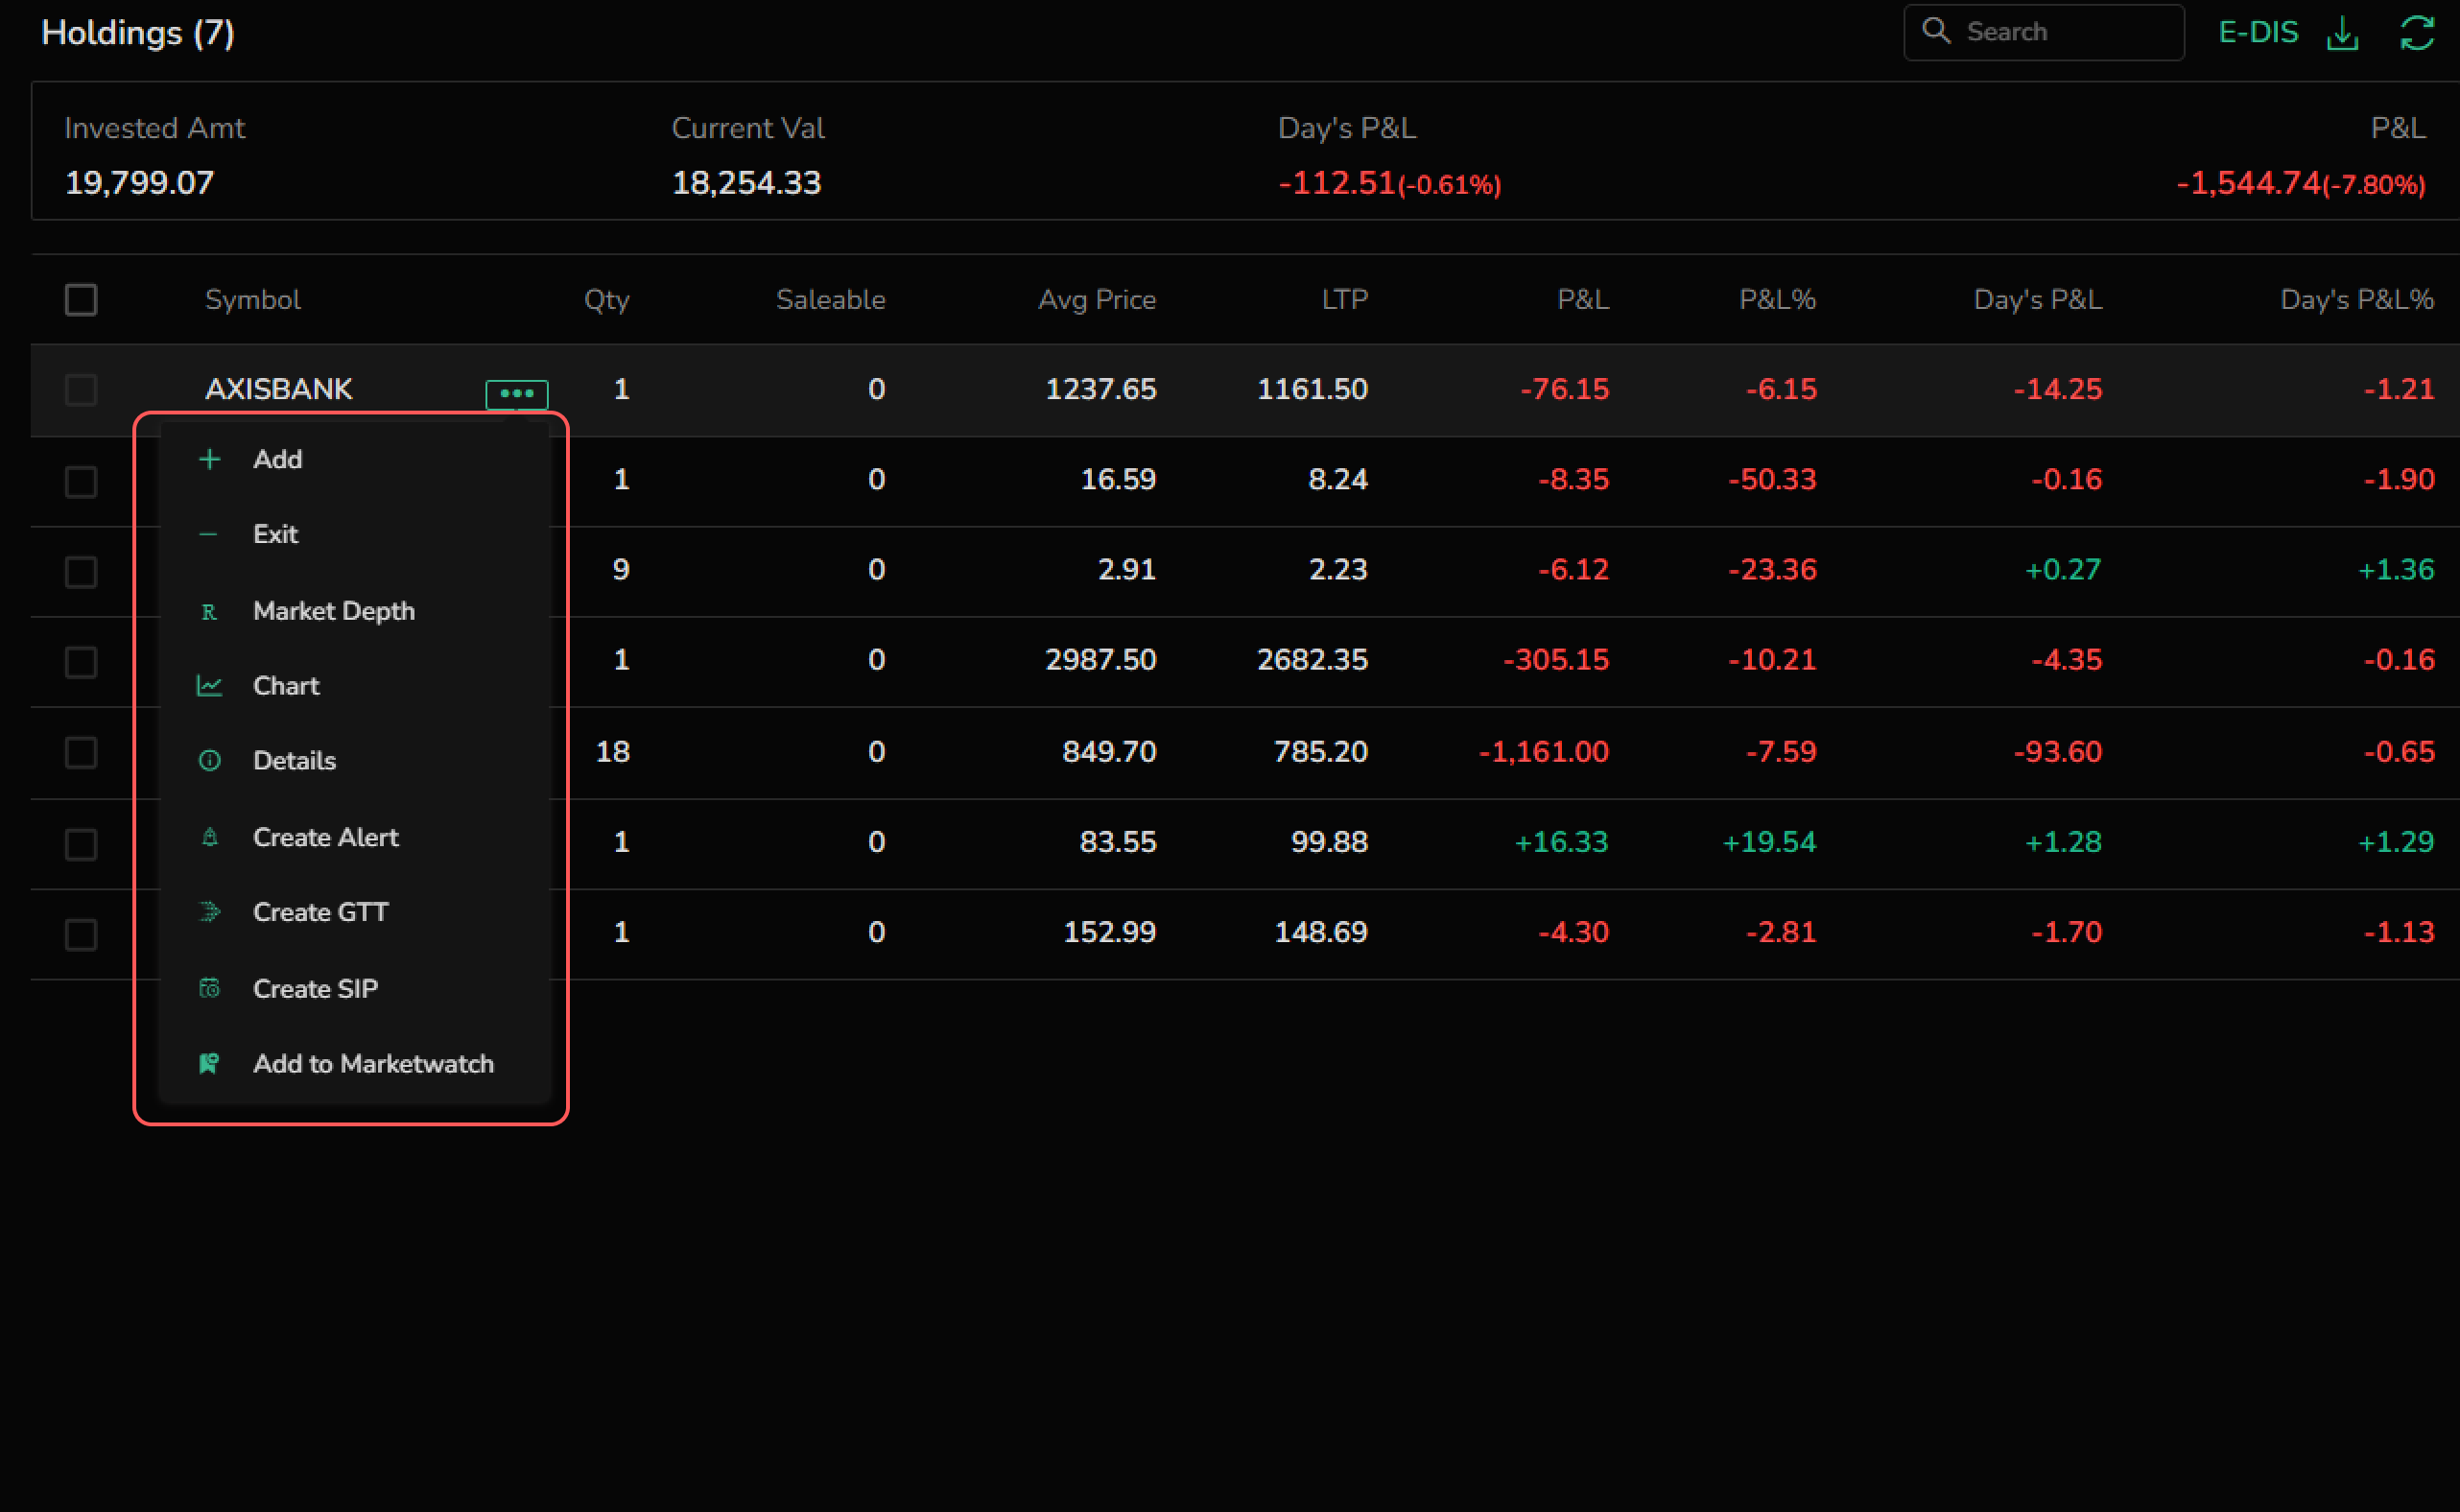Check the row with Avg Price 16.59
This screenshot has height=1512, width=2460.
click(x=81, y=481)
